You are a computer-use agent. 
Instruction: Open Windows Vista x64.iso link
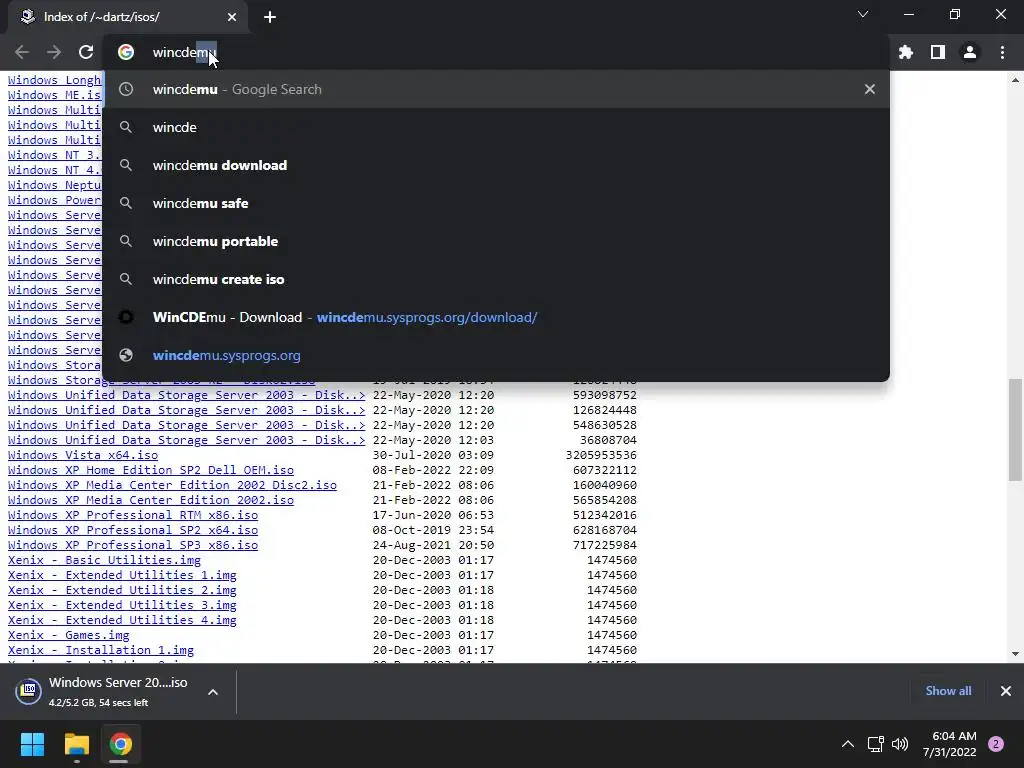click(x=83, y=455)
